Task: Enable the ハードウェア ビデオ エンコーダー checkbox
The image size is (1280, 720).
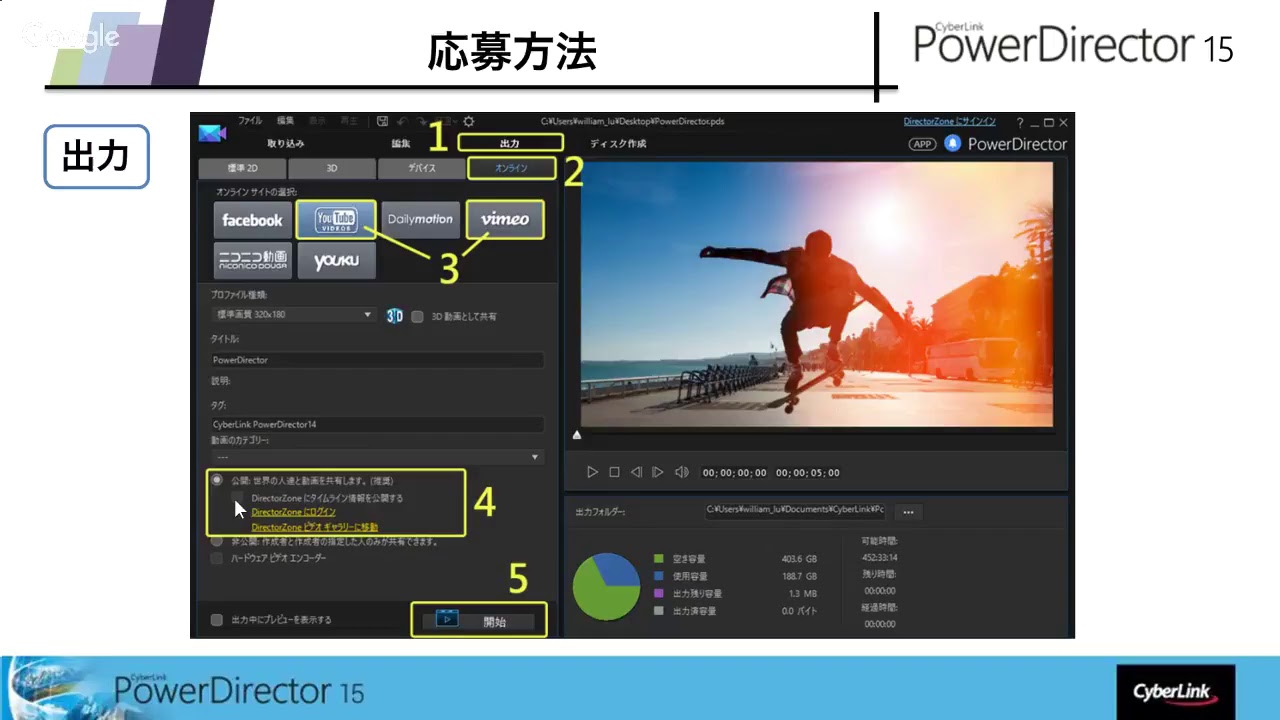Action: tap(217, 558)
